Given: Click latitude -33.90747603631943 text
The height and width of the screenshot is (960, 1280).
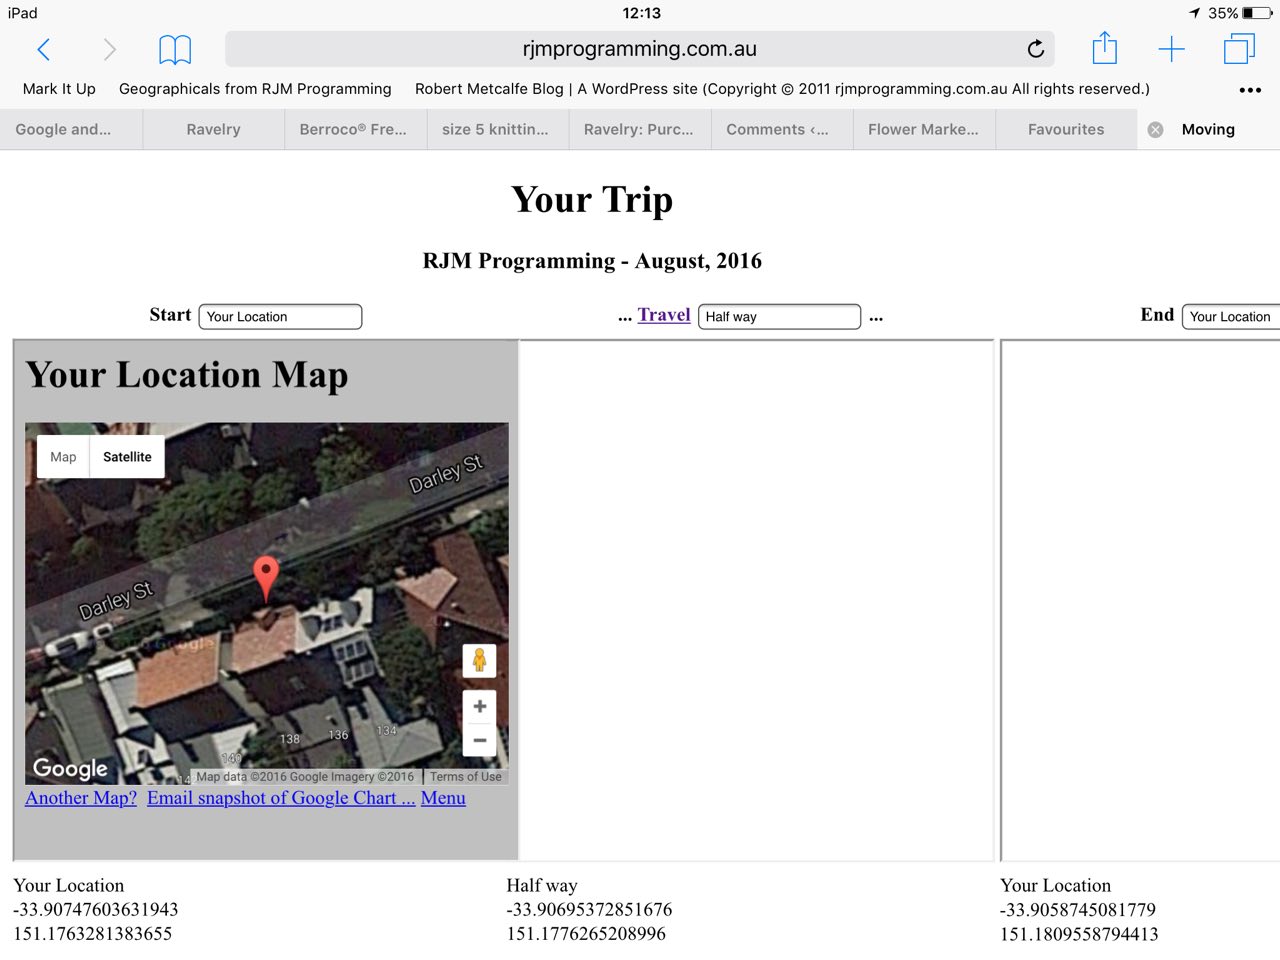Looking at the screenshot, I should click(96, 910).
